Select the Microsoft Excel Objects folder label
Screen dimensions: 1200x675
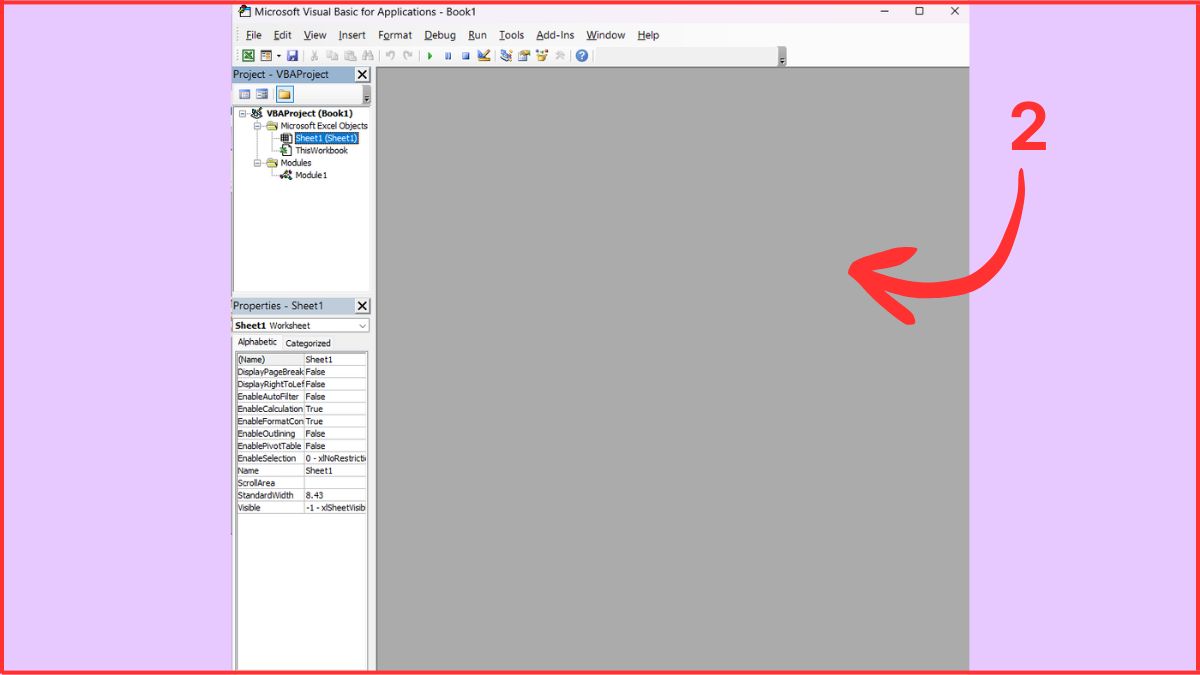coord(324,126)
